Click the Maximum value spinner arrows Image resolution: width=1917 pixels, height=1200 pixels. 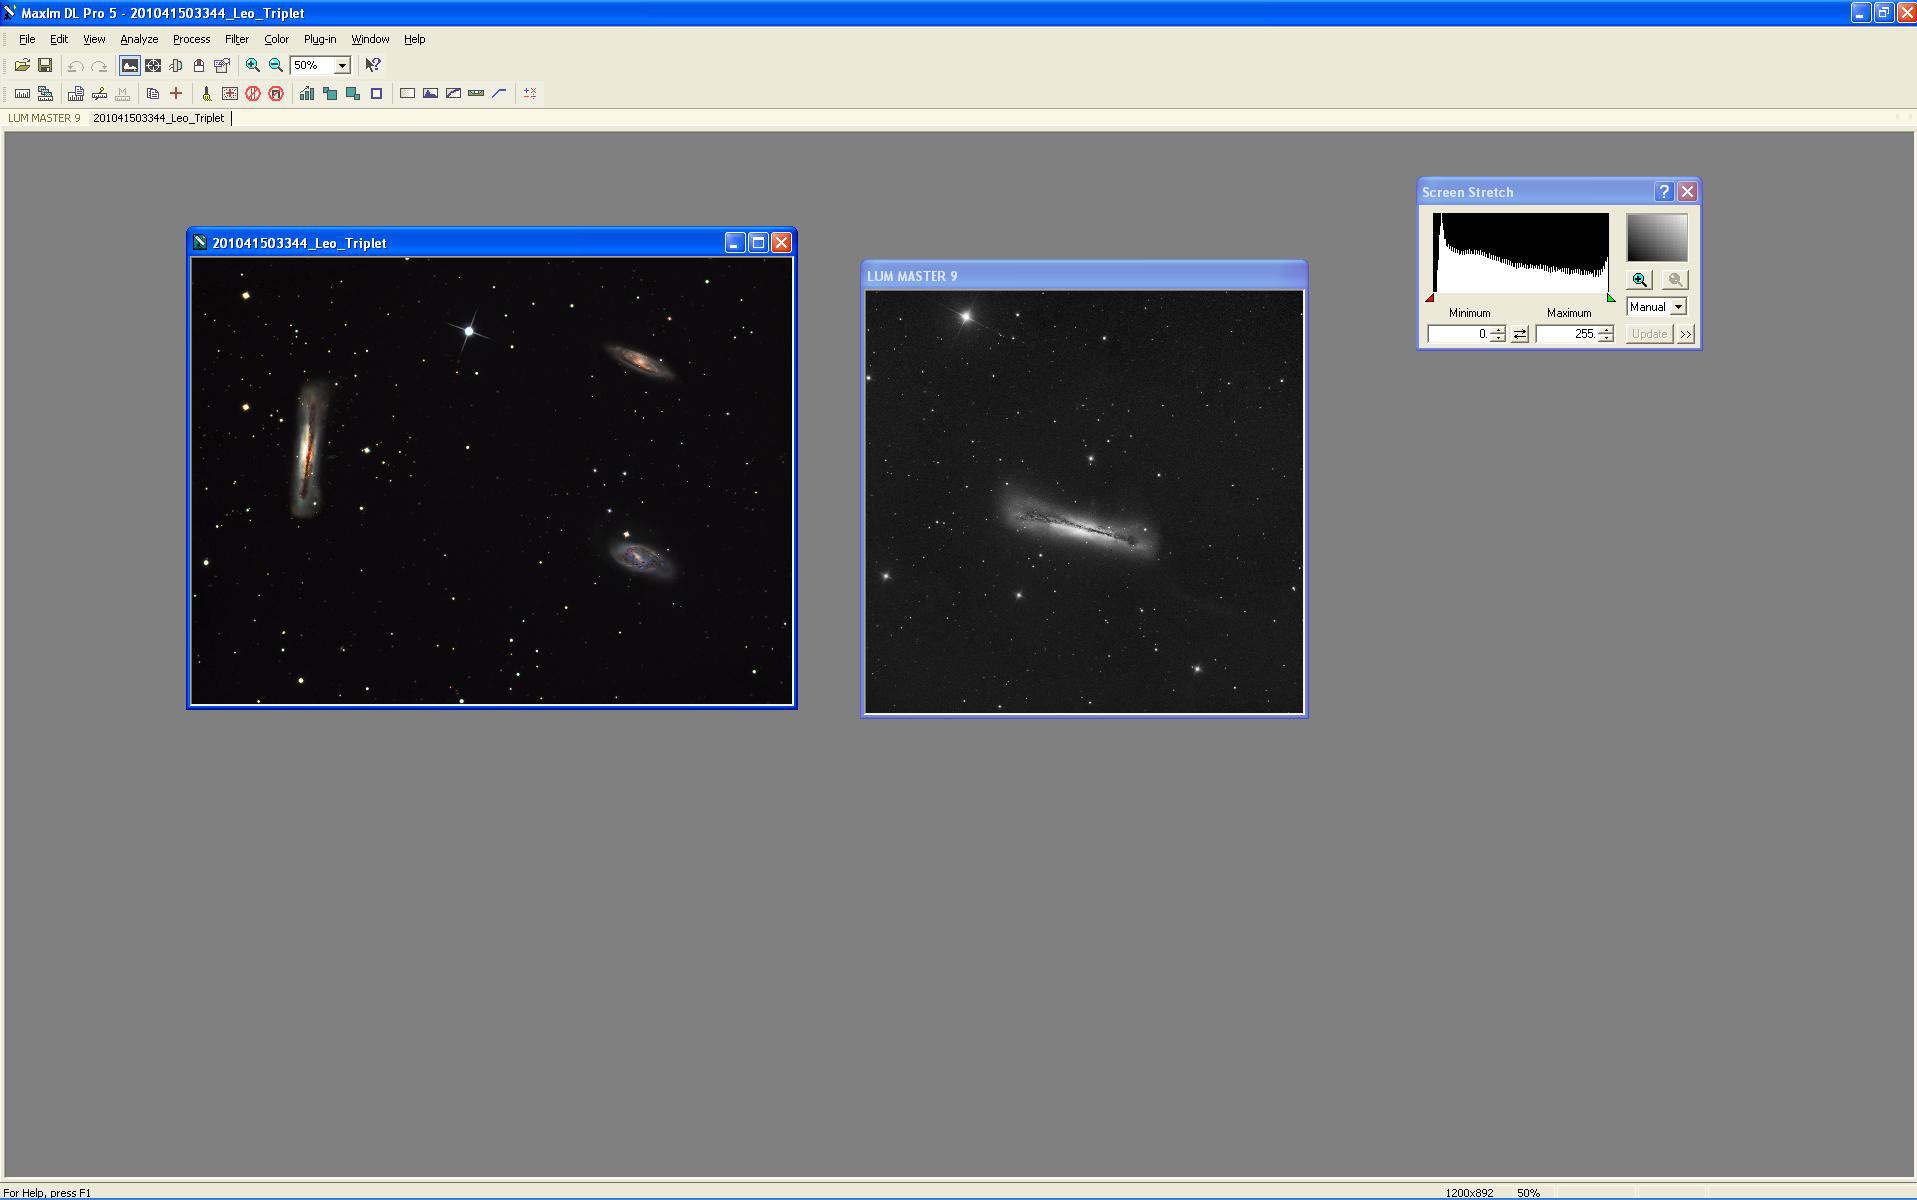[x=1606, y=334]
